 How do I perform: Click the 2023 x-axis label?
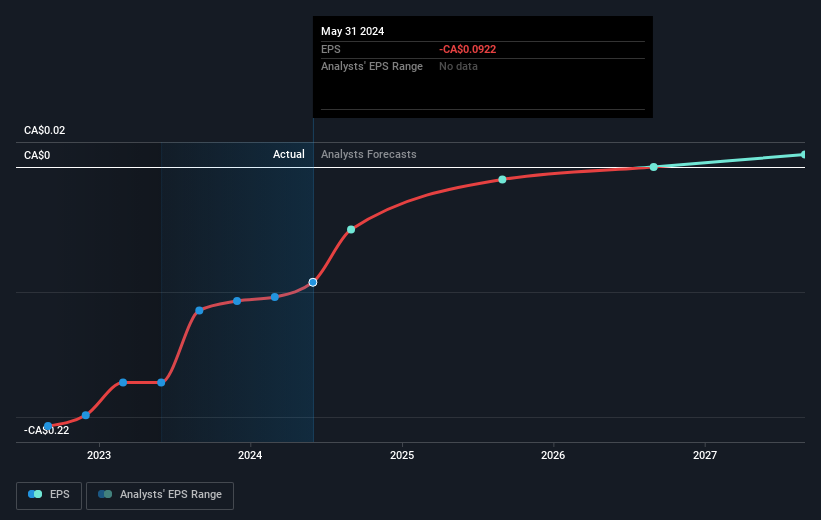[99, 455]
